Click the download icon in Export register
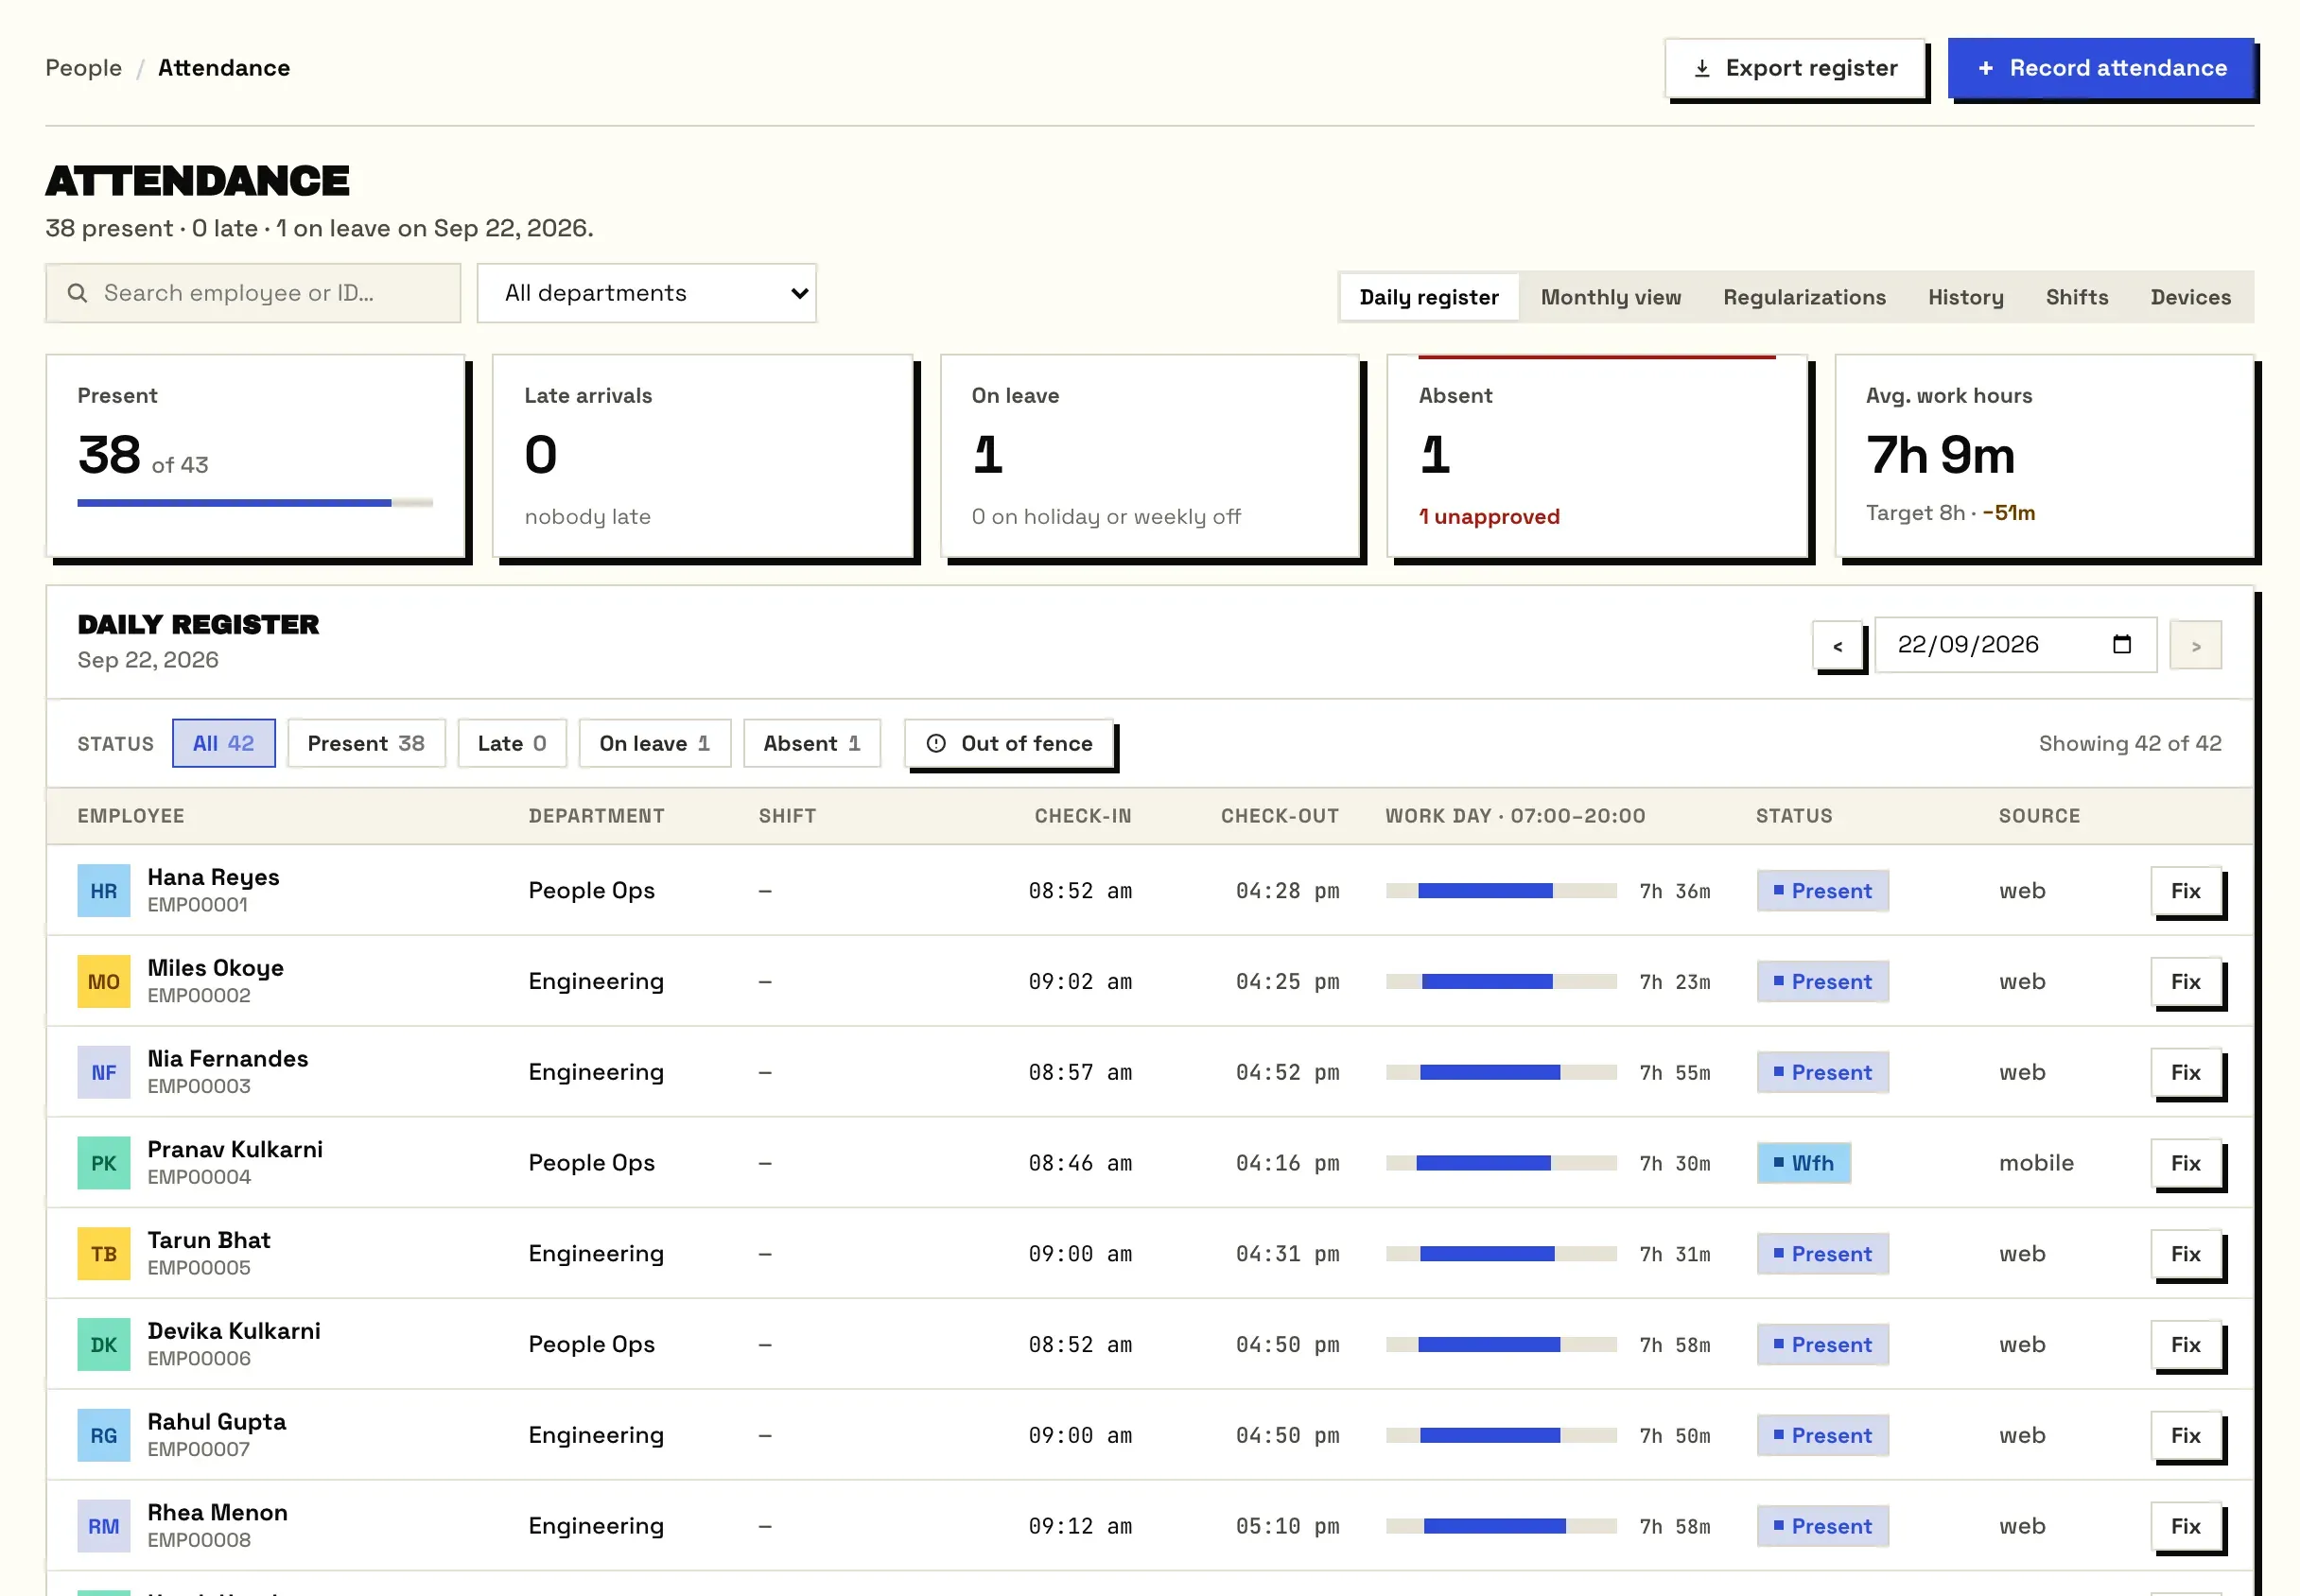The image size is (2300, 1596). coord(1702,68)
